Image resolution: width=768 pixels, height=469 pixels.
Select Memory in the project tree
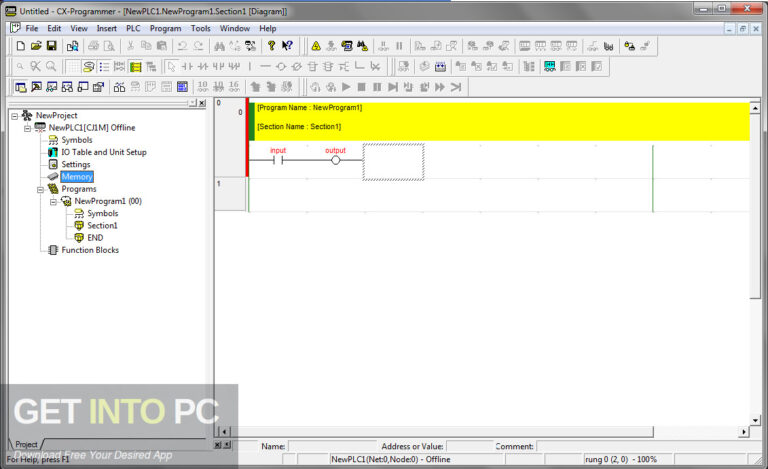[x=77, y=177]
